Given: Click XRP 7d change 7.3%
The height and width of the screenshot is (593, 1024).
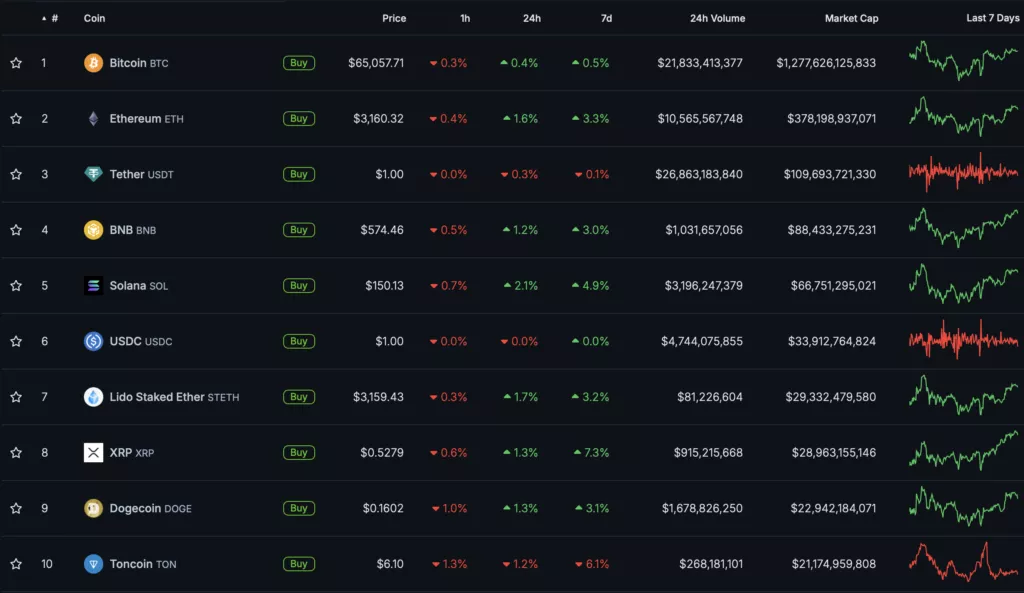Looking at the screenshot, I should click(591, 452).
